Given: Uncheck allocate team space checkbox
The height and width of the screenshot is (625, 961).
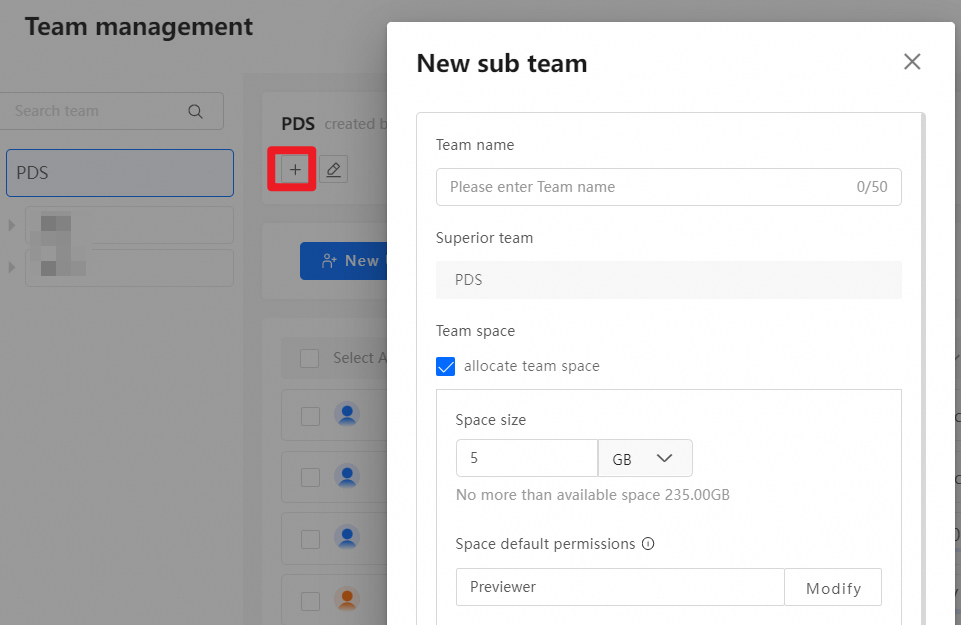Looking at the screenshot, I should click(x=446, y=366).
